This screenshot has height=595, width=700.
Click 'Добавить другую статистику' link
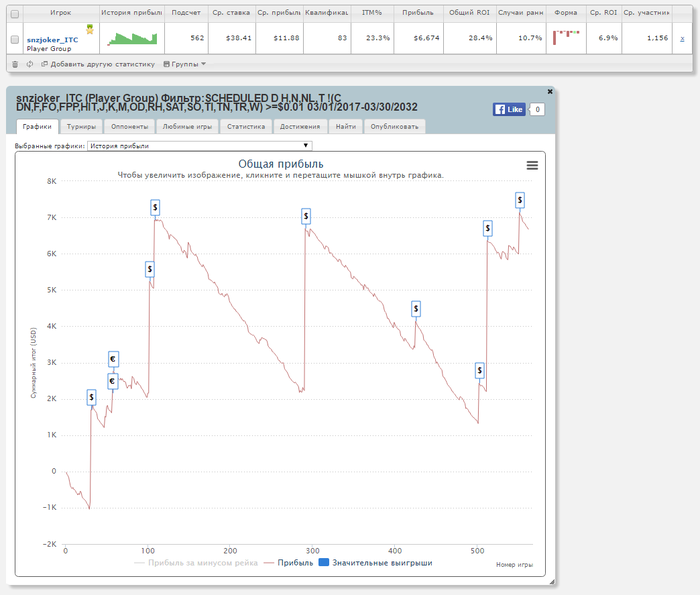tap(98, 64)
